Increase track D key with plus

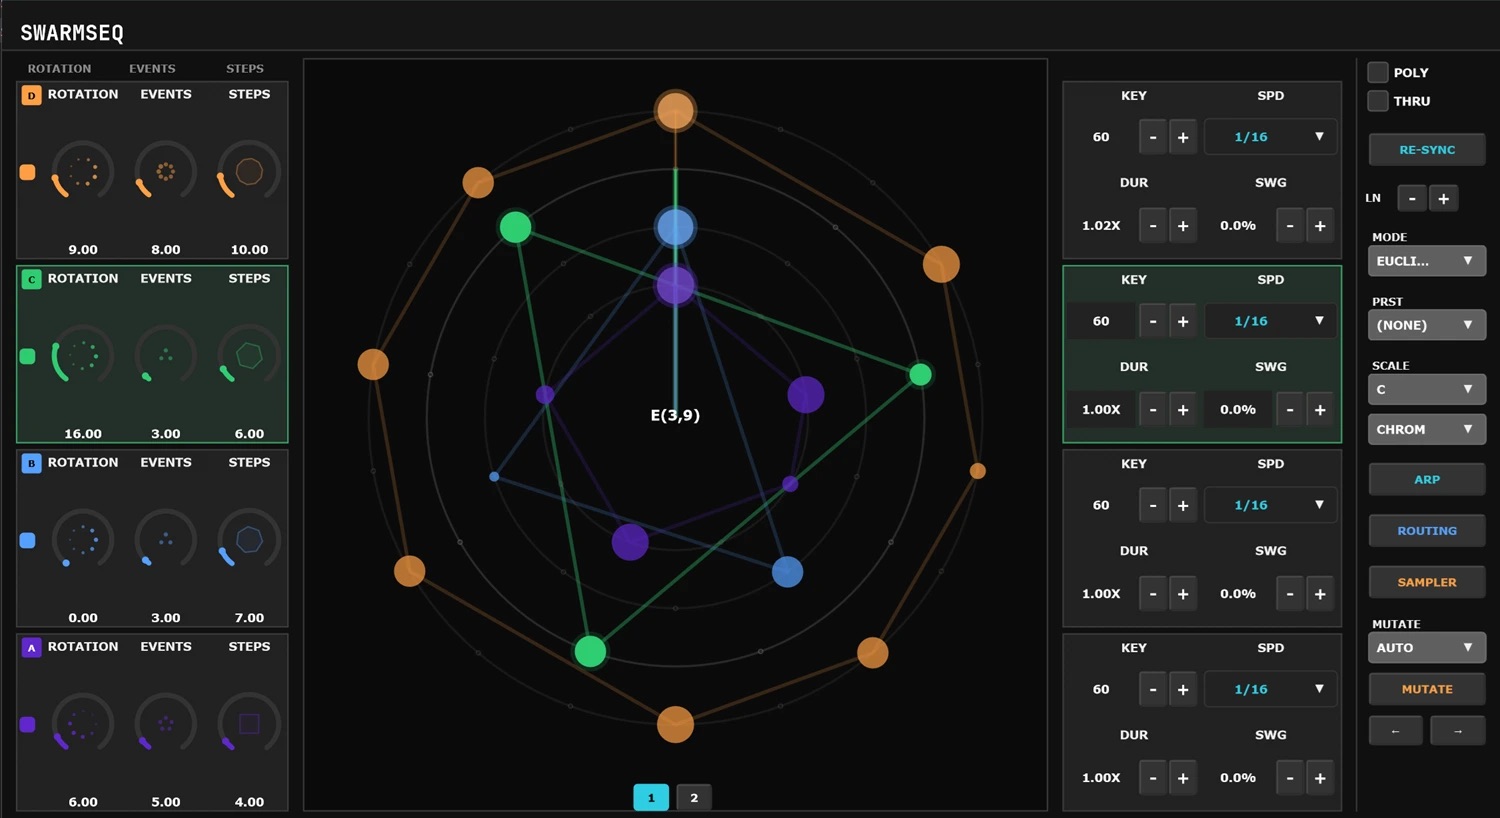[1183, 137]
